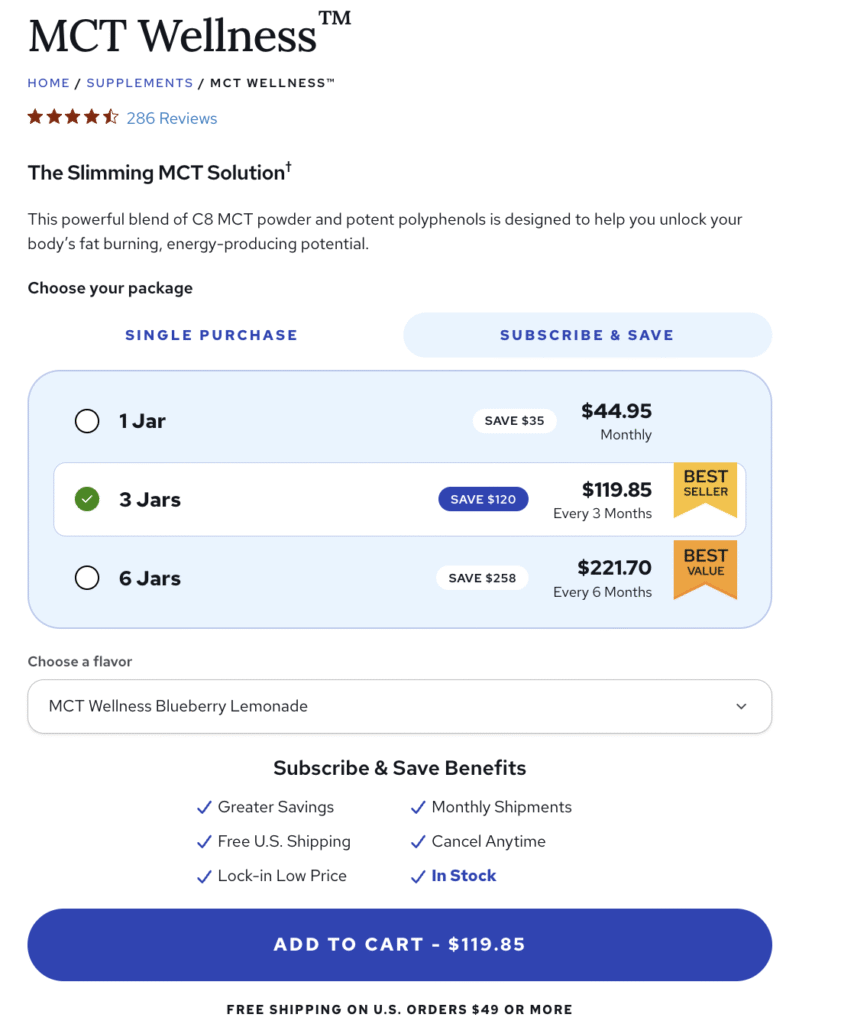Switch to Subscribe & Save tab
Viewport: 854px width, 1024px height.
(587, 335)
